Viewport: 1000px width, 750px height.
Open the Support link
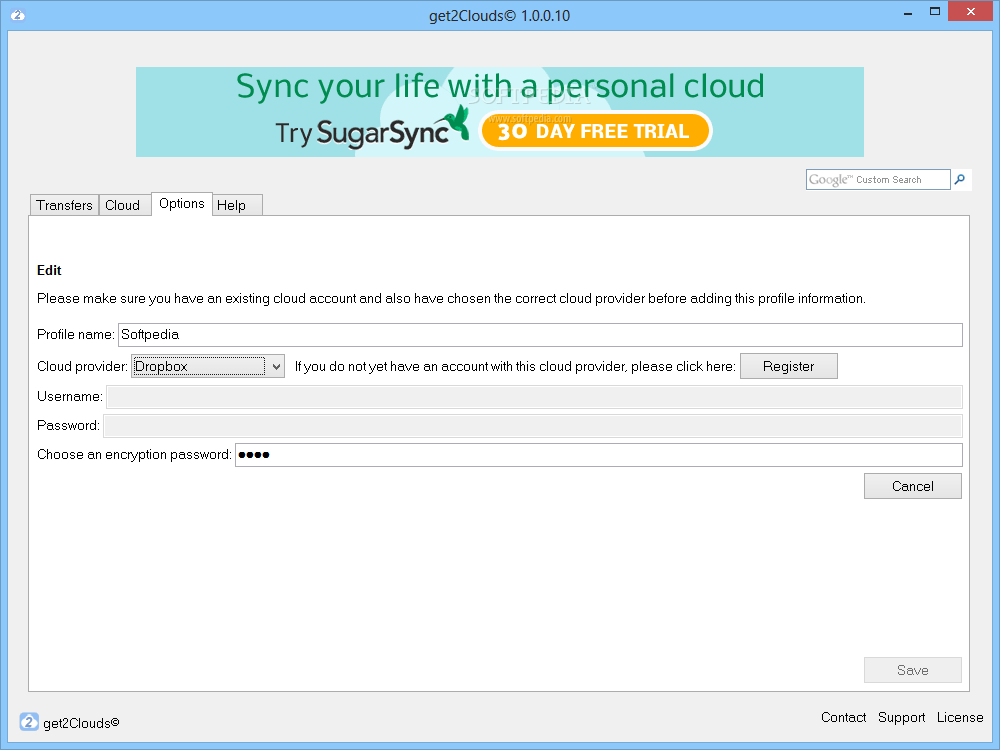tap(901, 717)
